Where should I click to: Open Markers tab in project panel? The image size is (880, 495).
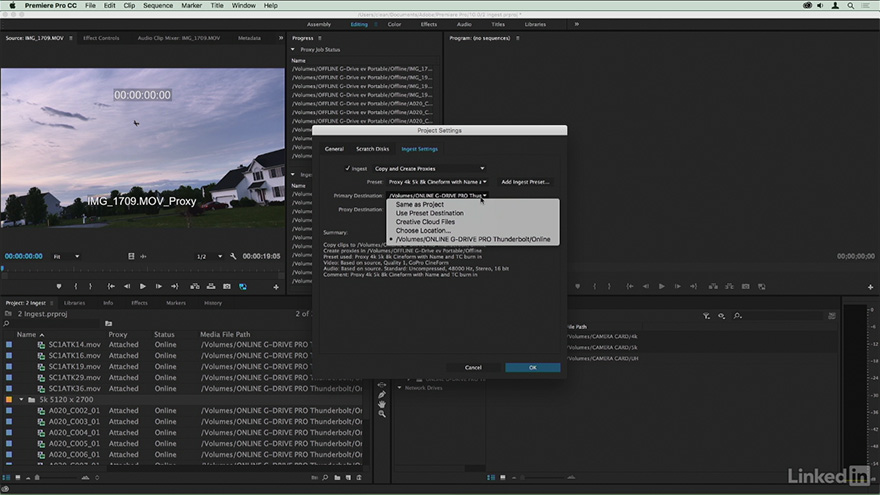click(176, 303)
